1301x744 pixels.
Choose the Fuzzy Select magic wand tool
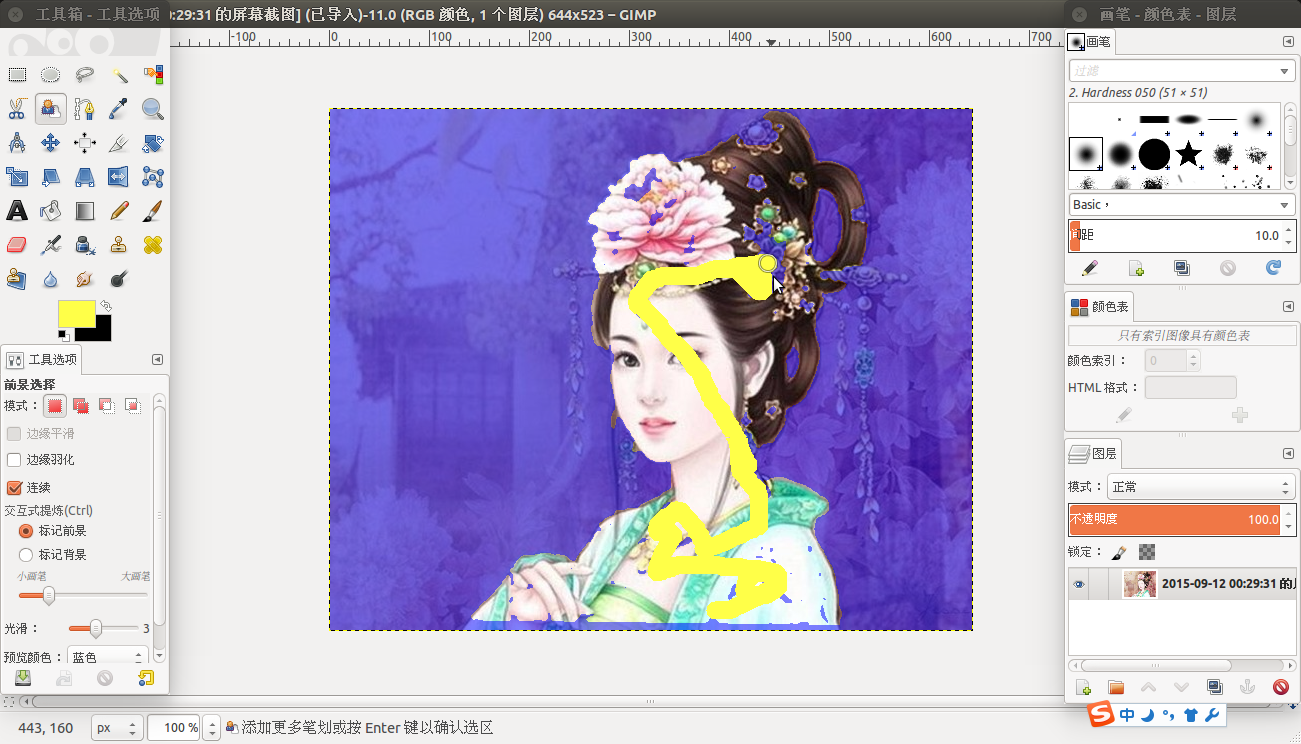click(x=119, y=75)
